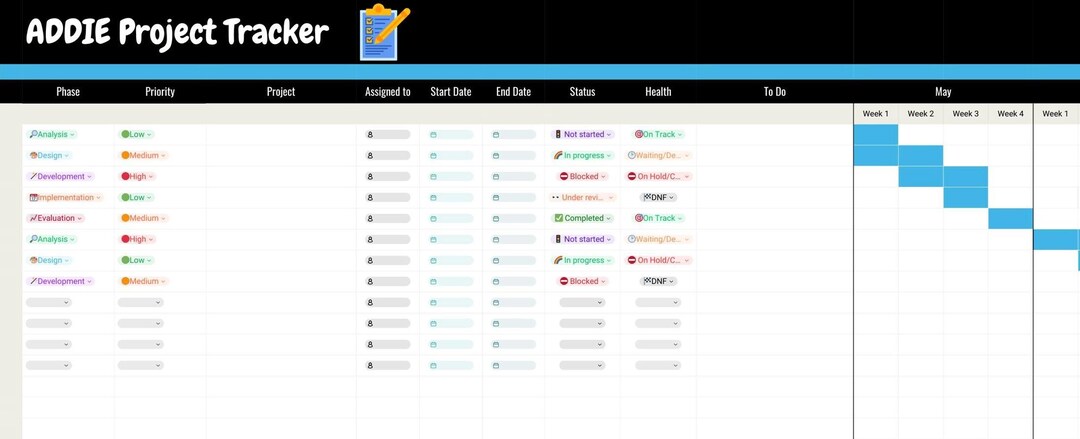Click the To Do cell in the Evaluation row
The height and width of the screenshot is (439, 1080).
(x=775, y=218)
